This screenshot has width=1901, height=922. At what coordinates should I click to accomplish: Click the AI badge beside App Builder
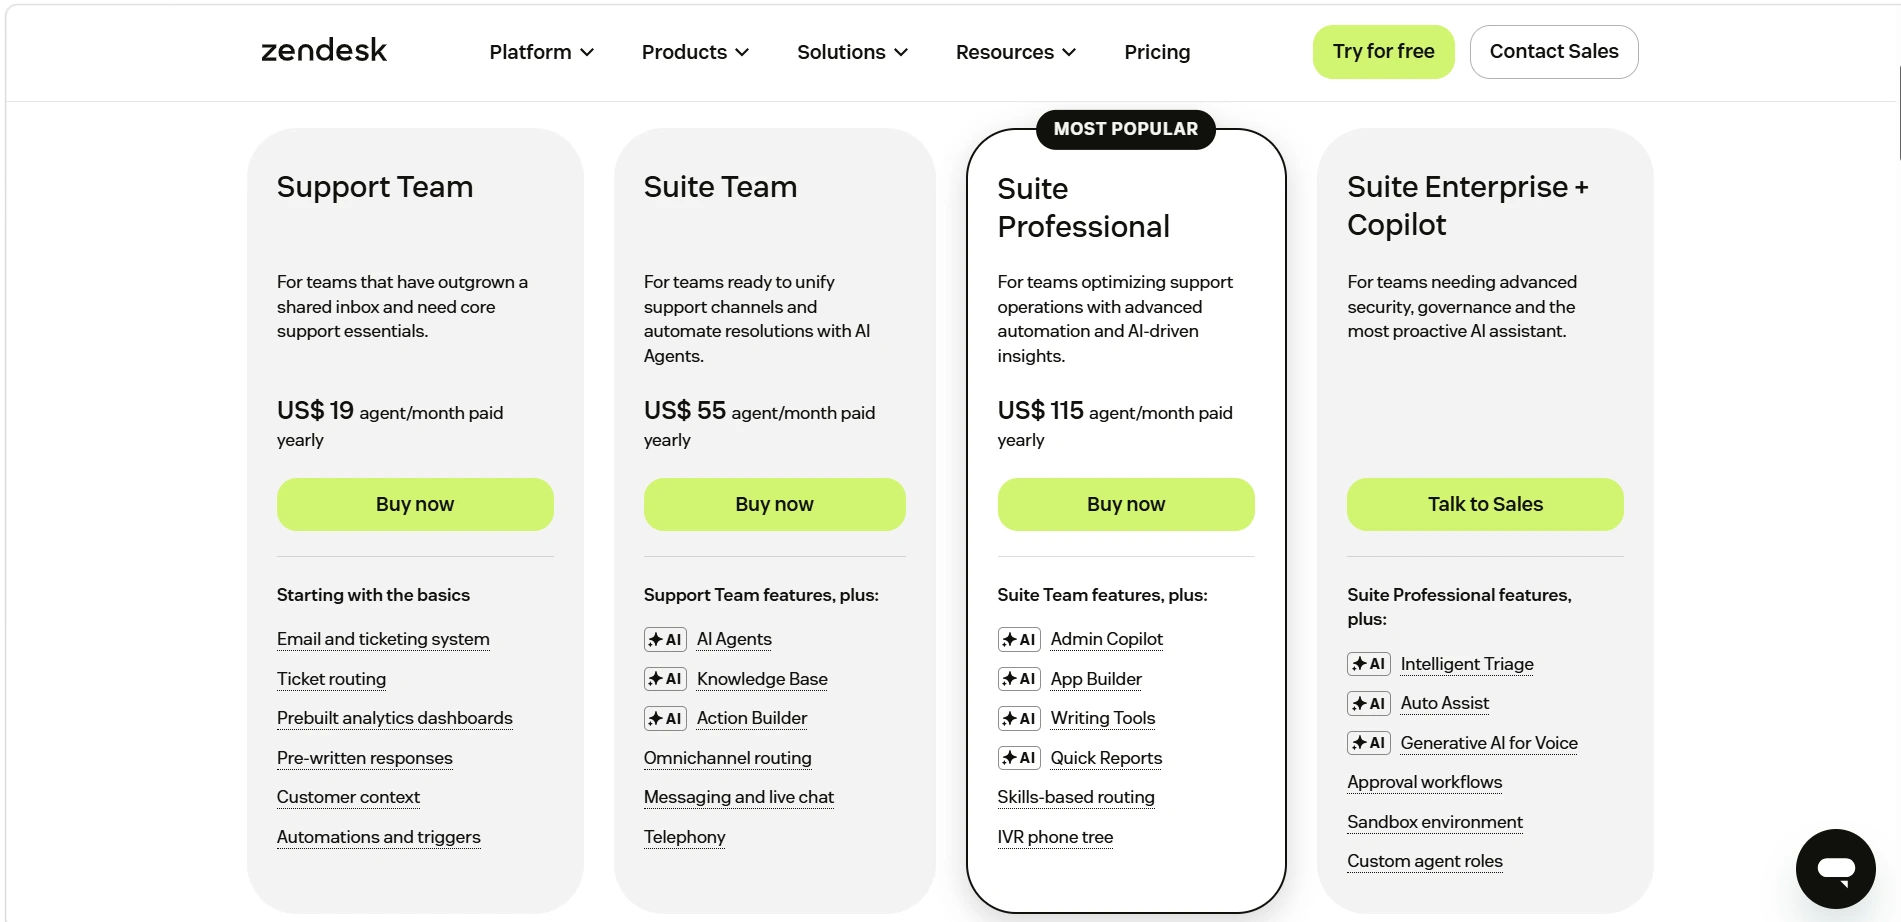pyautogui.click(x=1019, y=679)
